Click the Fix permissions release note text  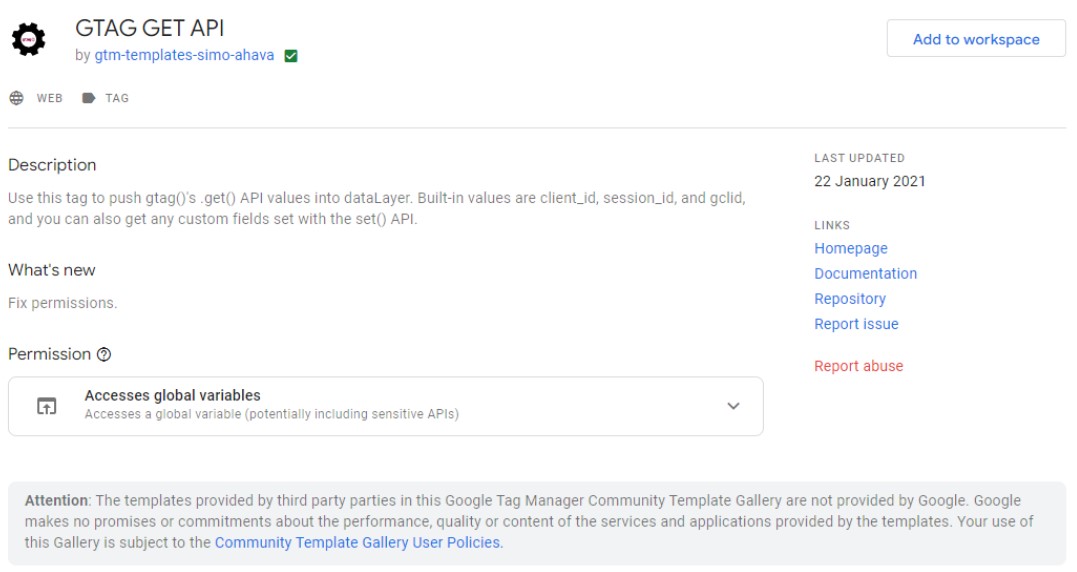click(62, 303)
